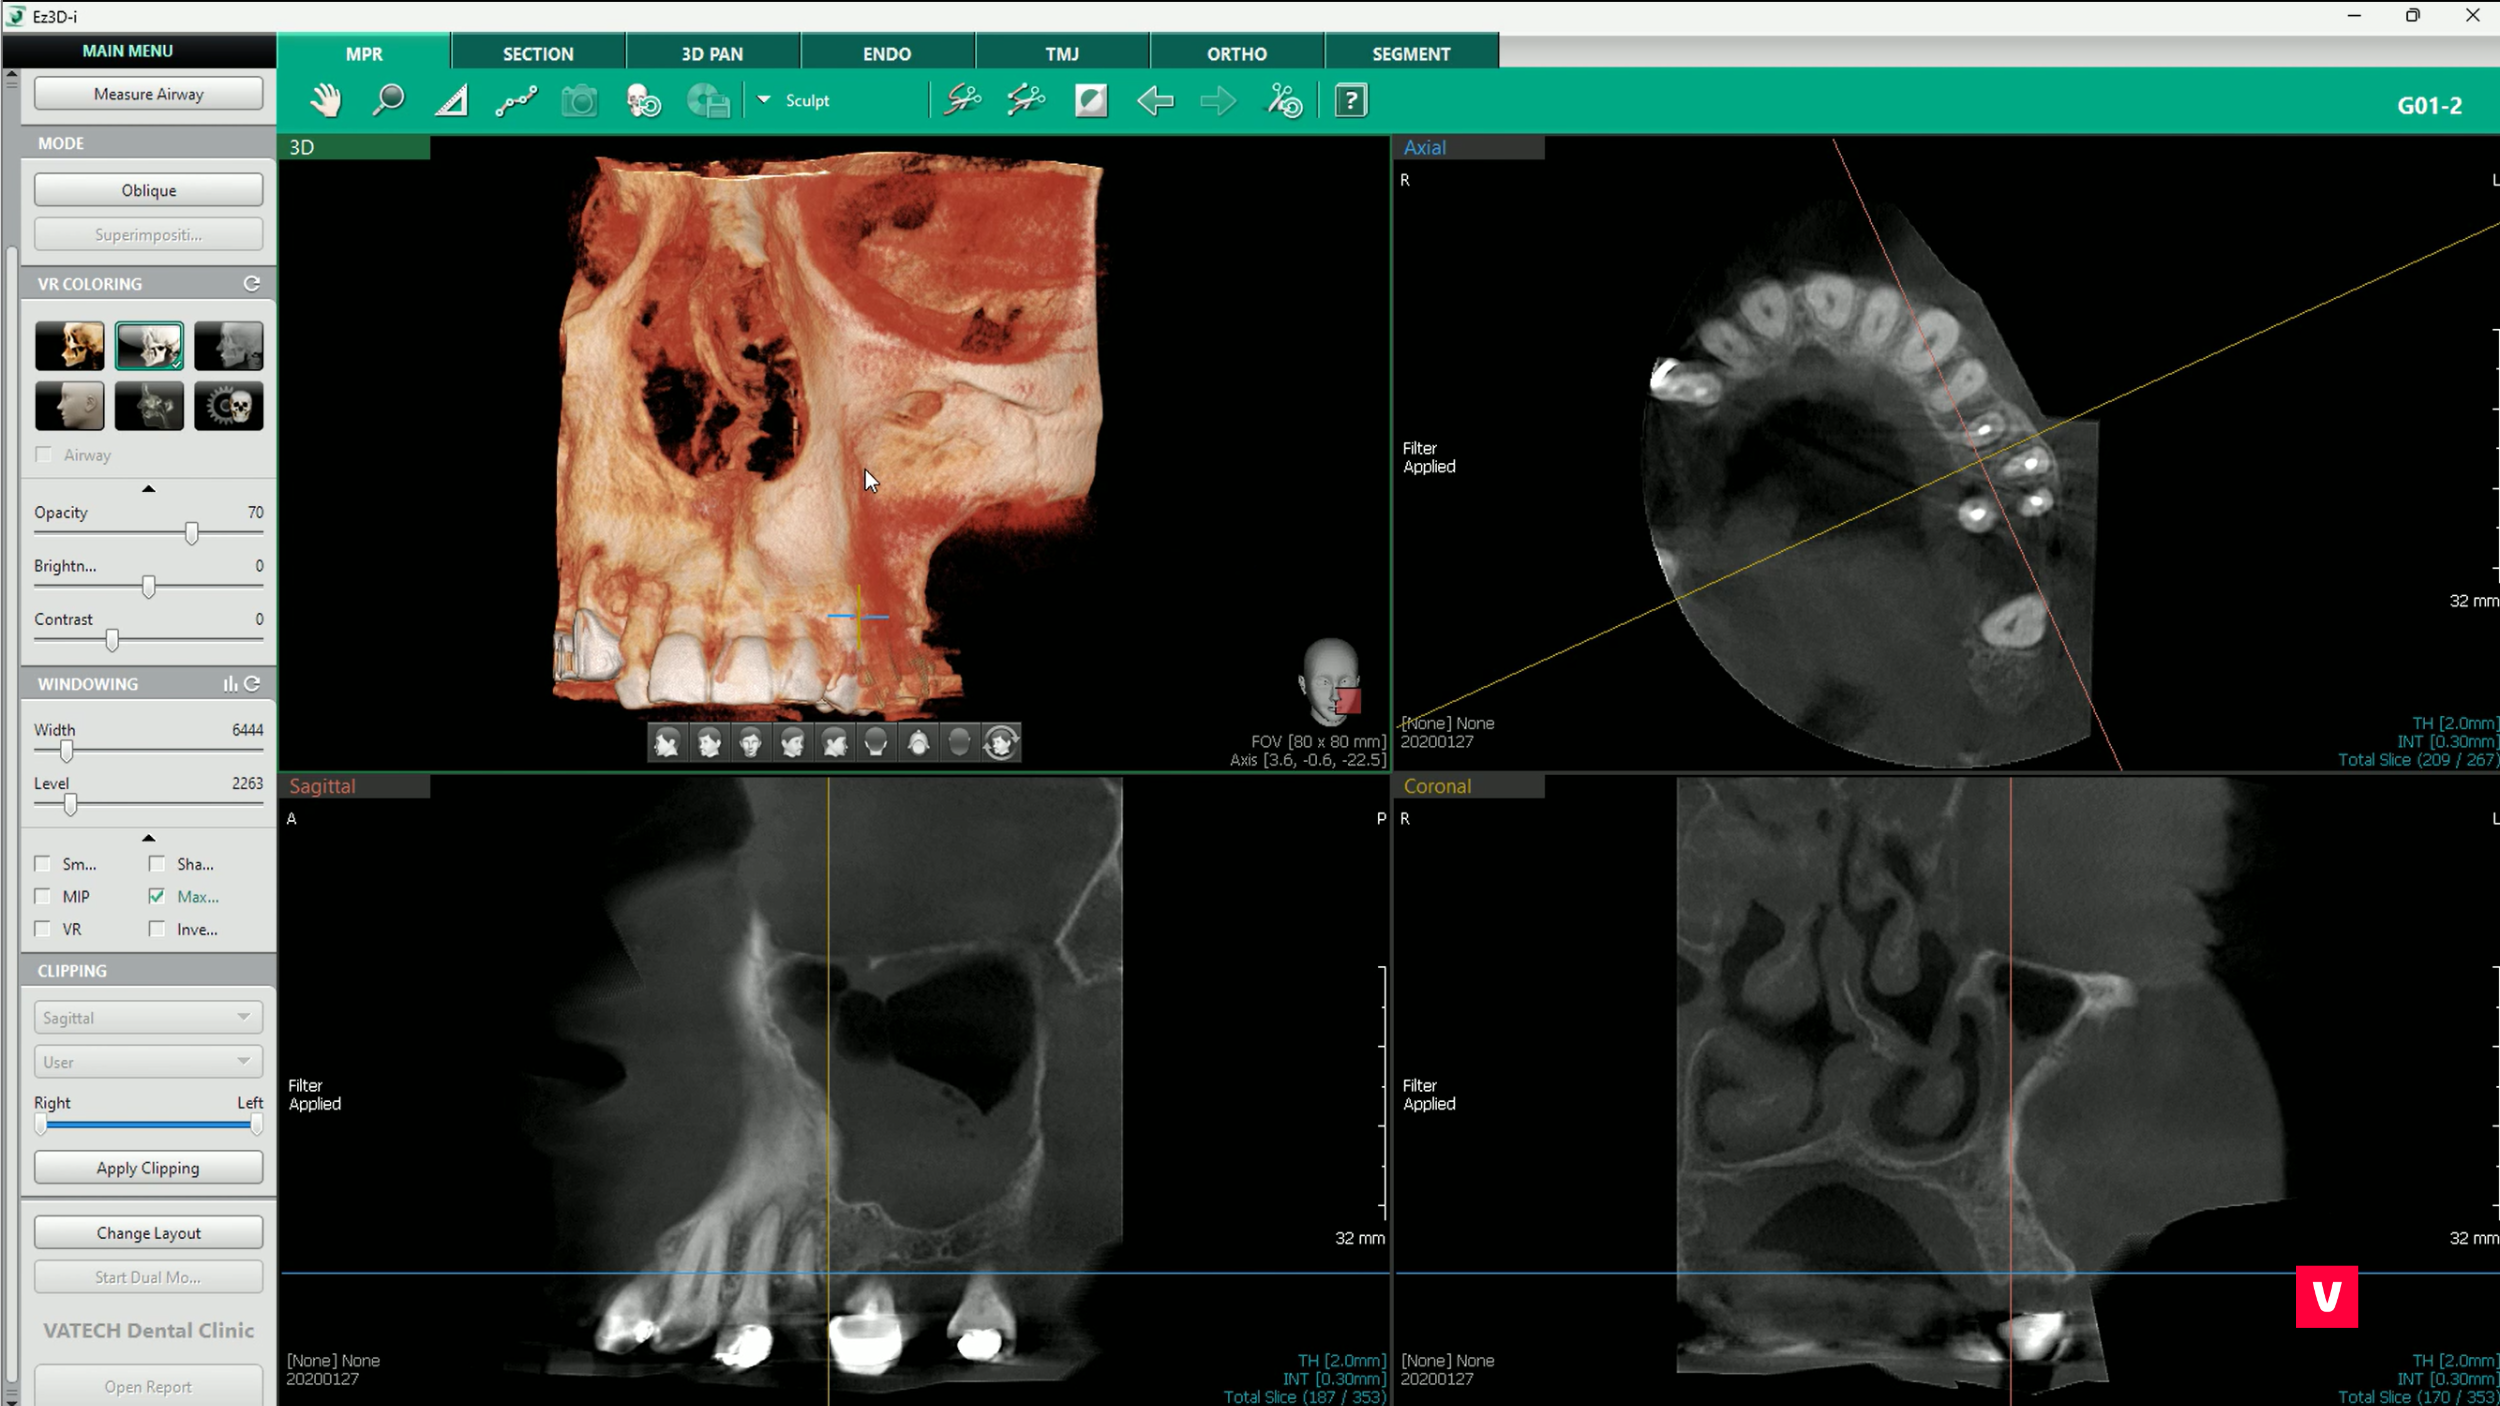Select the Zoom magnifier tool
The width and height of the screenshot is (2500, 1406).
[388, 101]
